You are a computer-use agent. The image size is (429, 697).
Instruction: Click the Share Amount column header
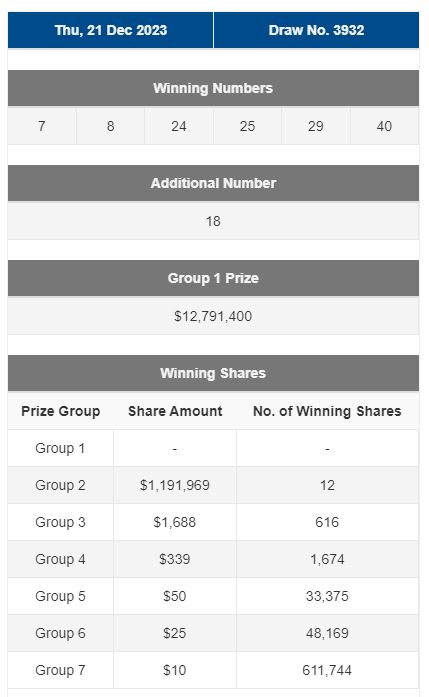pos(175,411)
